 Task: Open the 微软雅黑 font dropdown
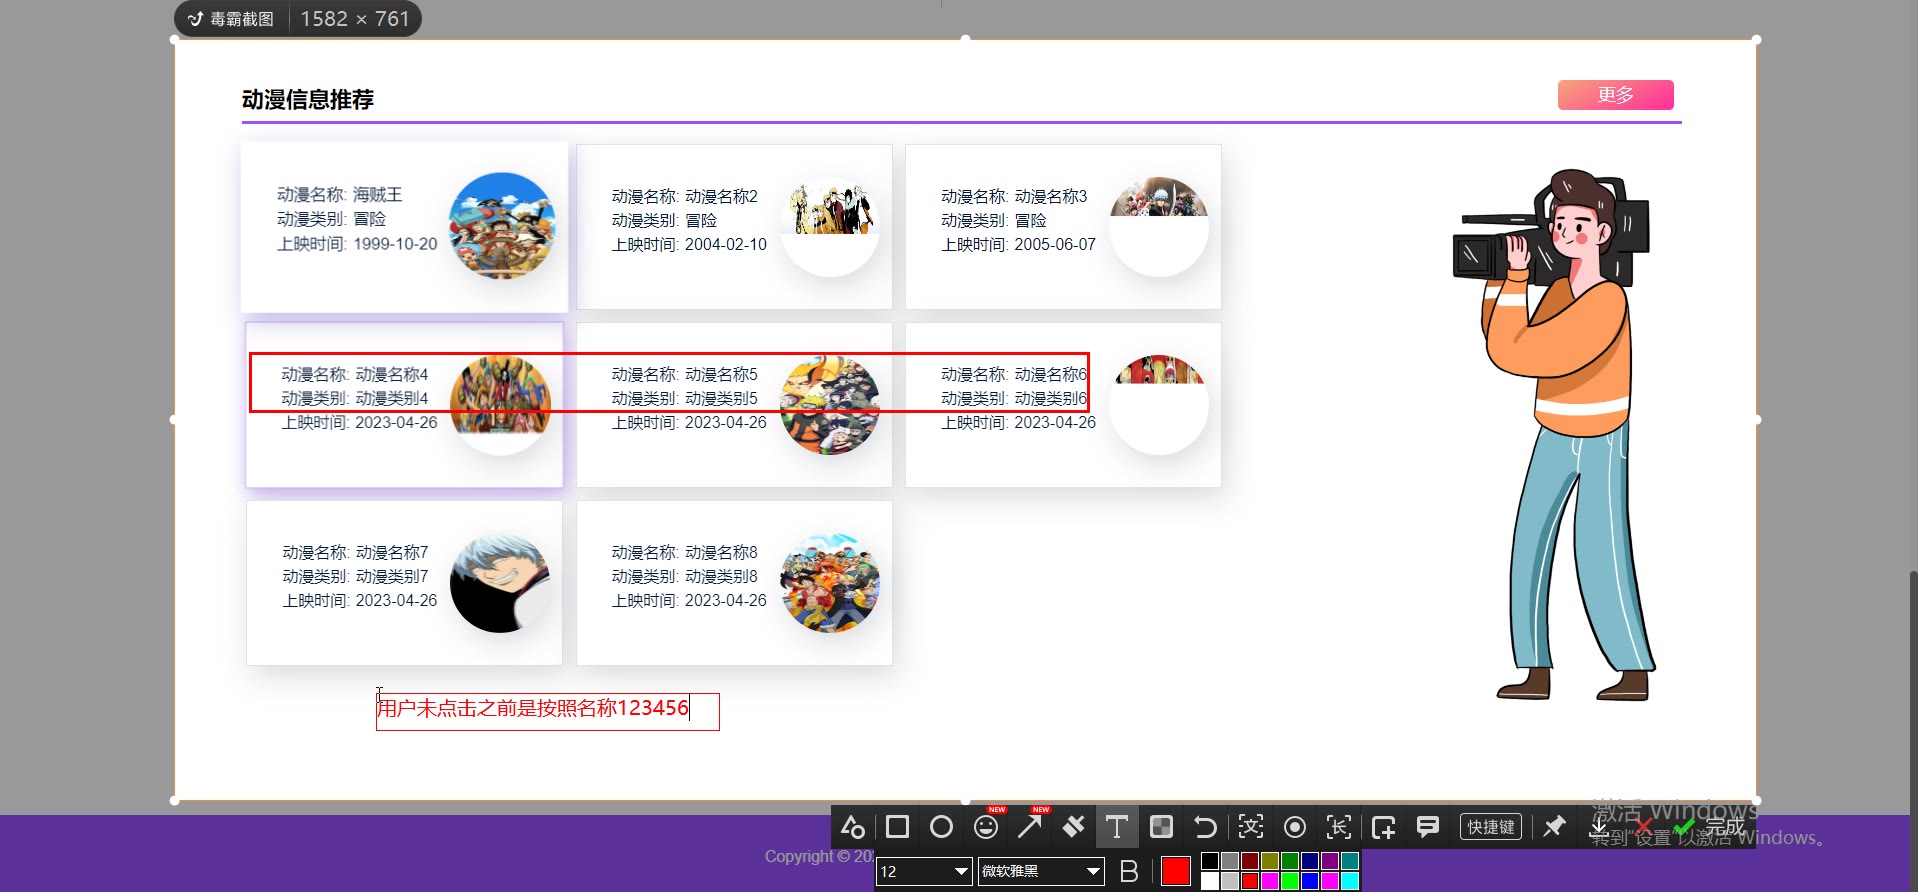click(x=1041, y=871)
